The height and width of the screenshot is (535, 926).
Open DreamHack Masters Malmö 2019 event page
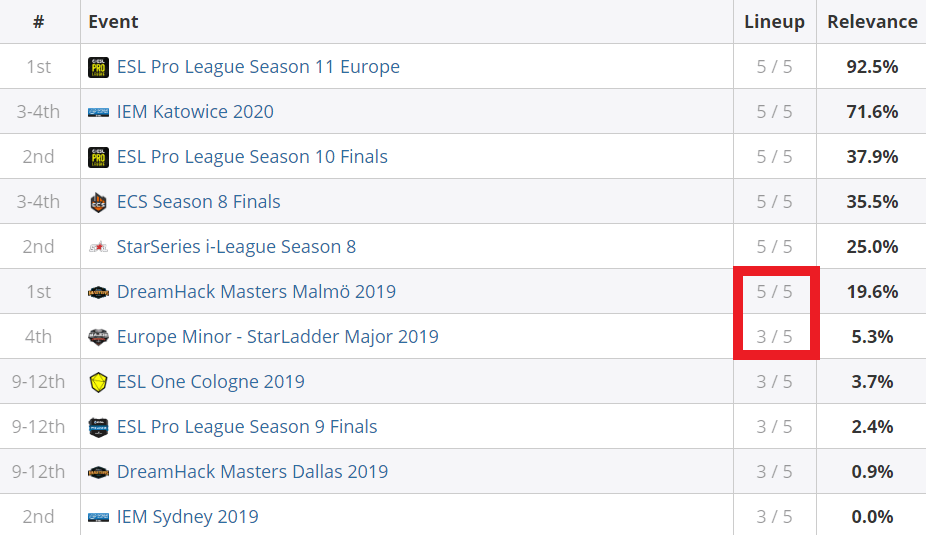pos(256,292)
